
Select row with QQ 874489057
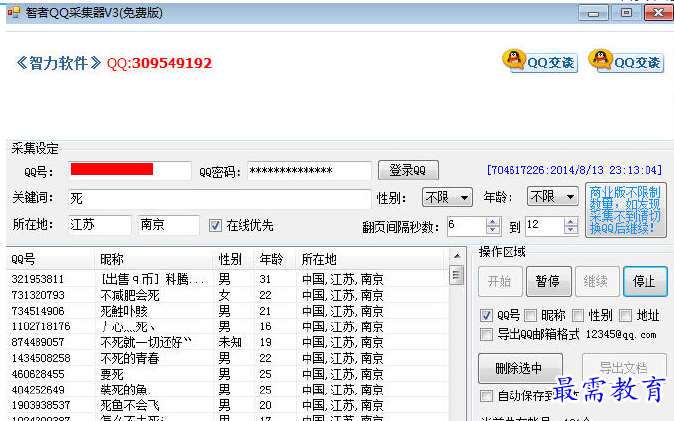click(227, 342)
